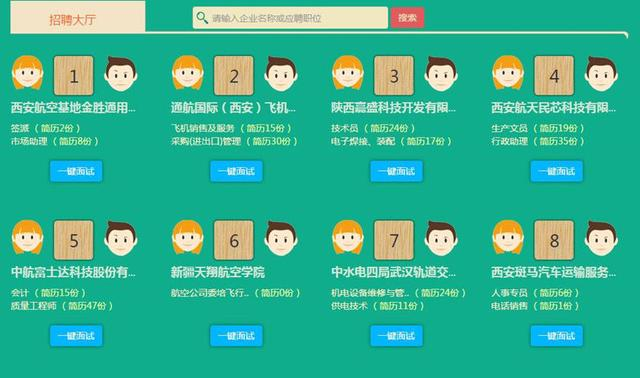Open company 通航国际（西安）飞机...
Viewport: 640px width, 378px height.
pyautogui.click(x=233, y=108)
